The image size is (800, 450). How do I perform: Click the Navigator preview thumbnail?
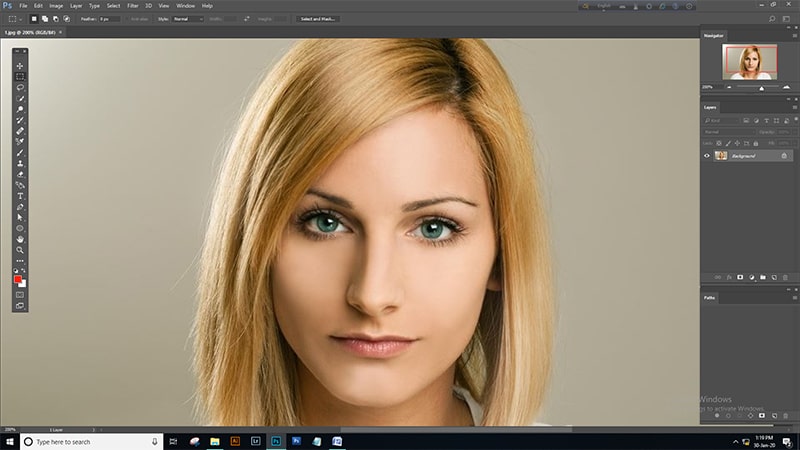click(749, 62)
